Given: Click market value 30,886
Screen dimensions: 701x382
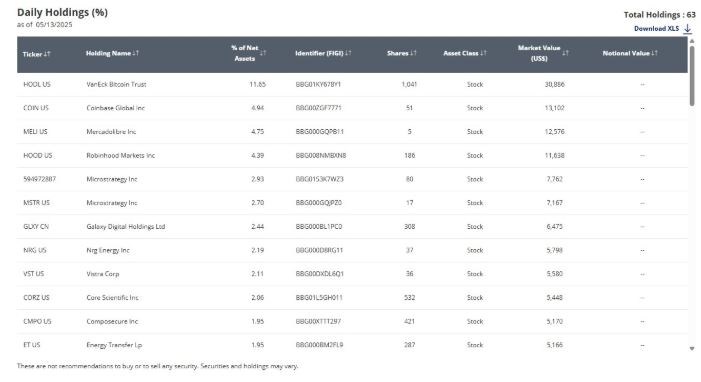Looking at the screenshot, I should tap(554, 84).
